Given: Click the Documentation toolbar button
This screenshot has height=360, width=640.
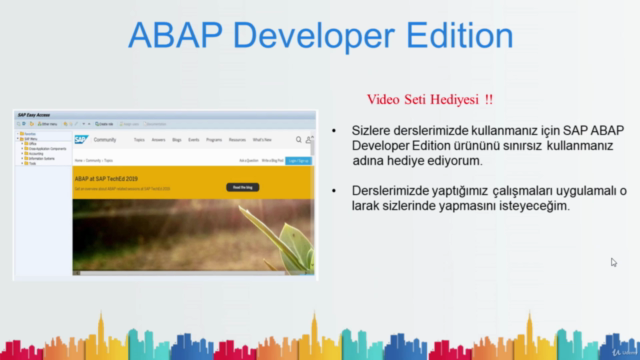Looking at the screenshot, I should [x=155, y=124].
